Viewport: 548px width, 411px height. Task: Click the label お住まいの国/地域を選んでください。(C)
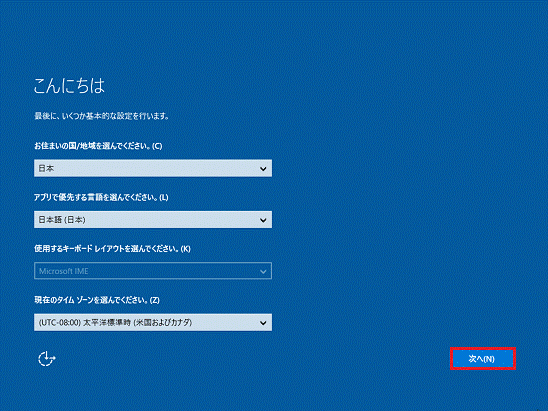[x=98, y=146]
